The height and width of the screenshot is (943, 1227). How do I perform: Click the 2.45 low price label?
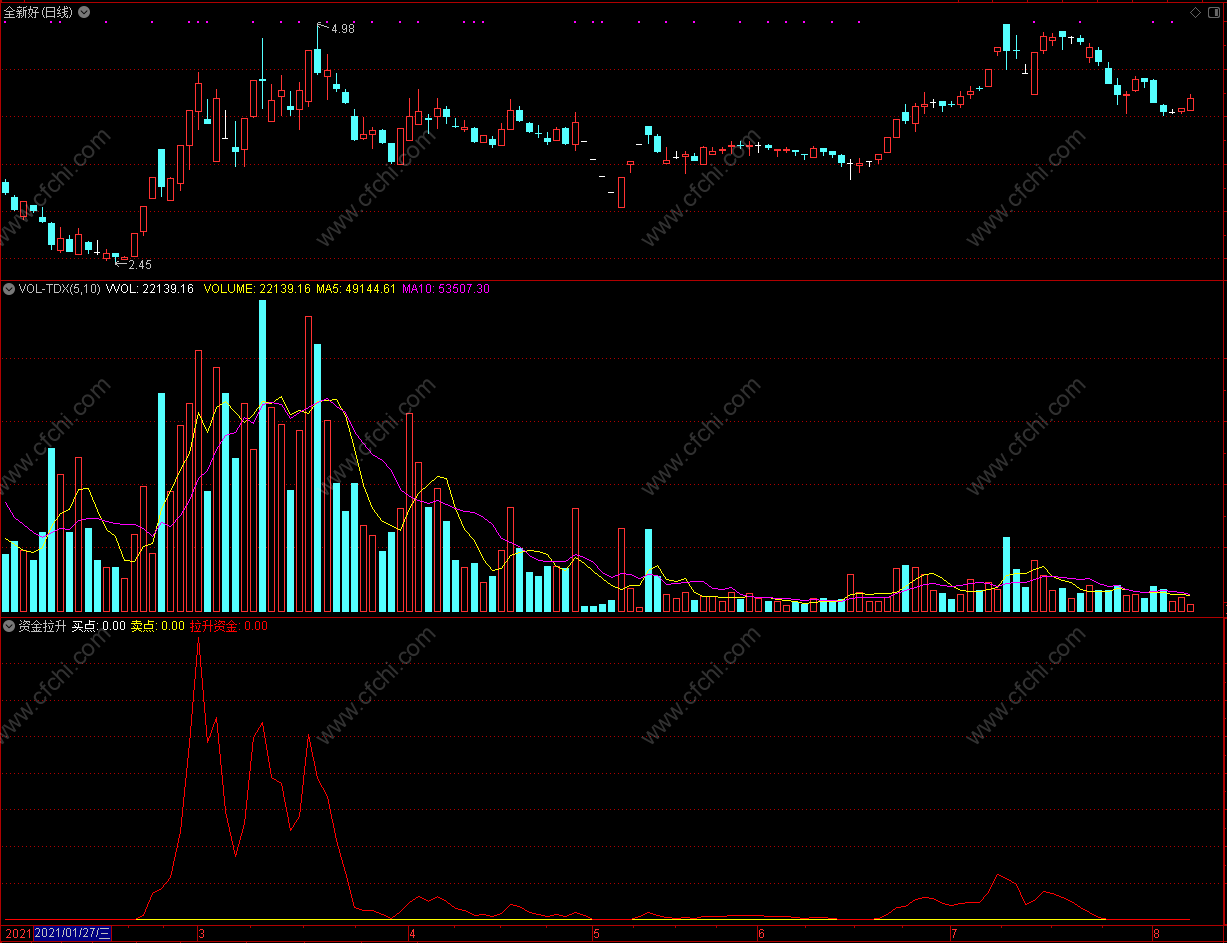pos(140,265)
